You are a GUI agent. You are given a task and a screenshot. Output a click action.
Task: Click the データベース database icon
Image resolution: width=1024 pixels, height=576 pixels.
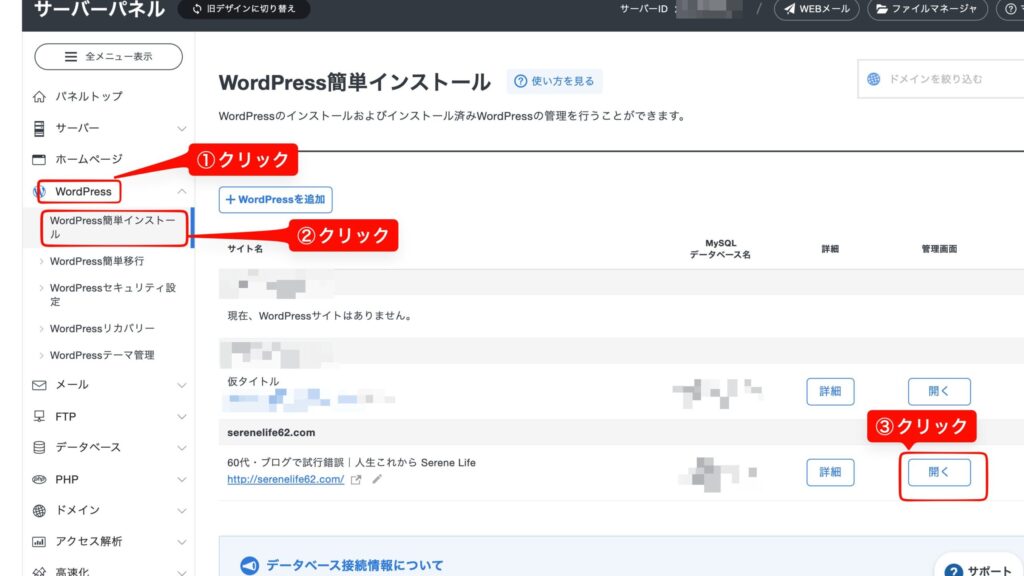coord(39,447)
